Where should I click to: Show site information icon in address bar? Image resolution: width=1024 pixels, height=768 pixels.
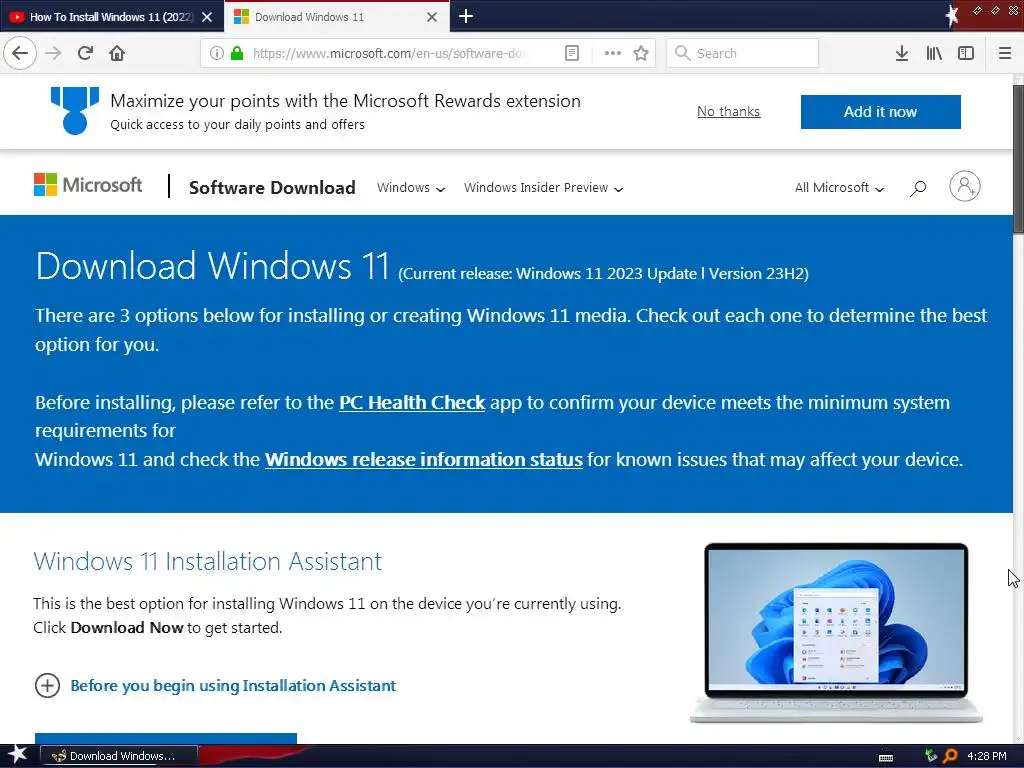[x=217, y=53]
